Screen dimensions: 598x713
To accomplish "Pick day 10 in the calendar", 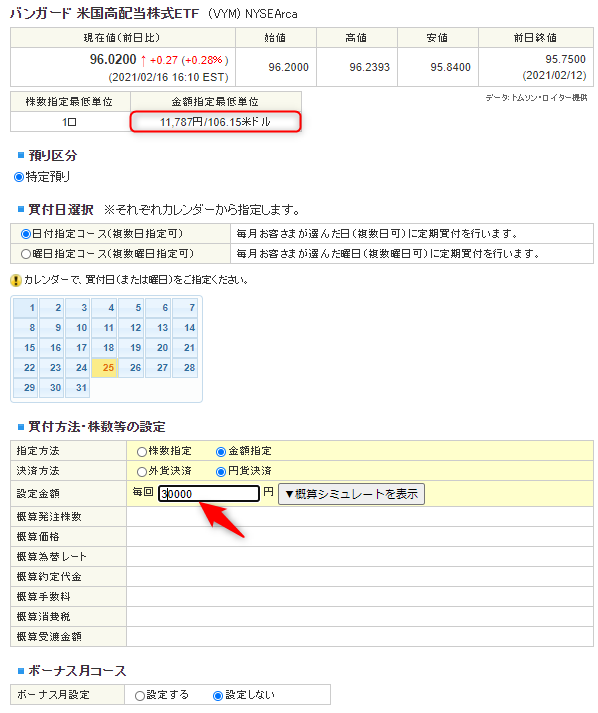I will pos(78,328).
